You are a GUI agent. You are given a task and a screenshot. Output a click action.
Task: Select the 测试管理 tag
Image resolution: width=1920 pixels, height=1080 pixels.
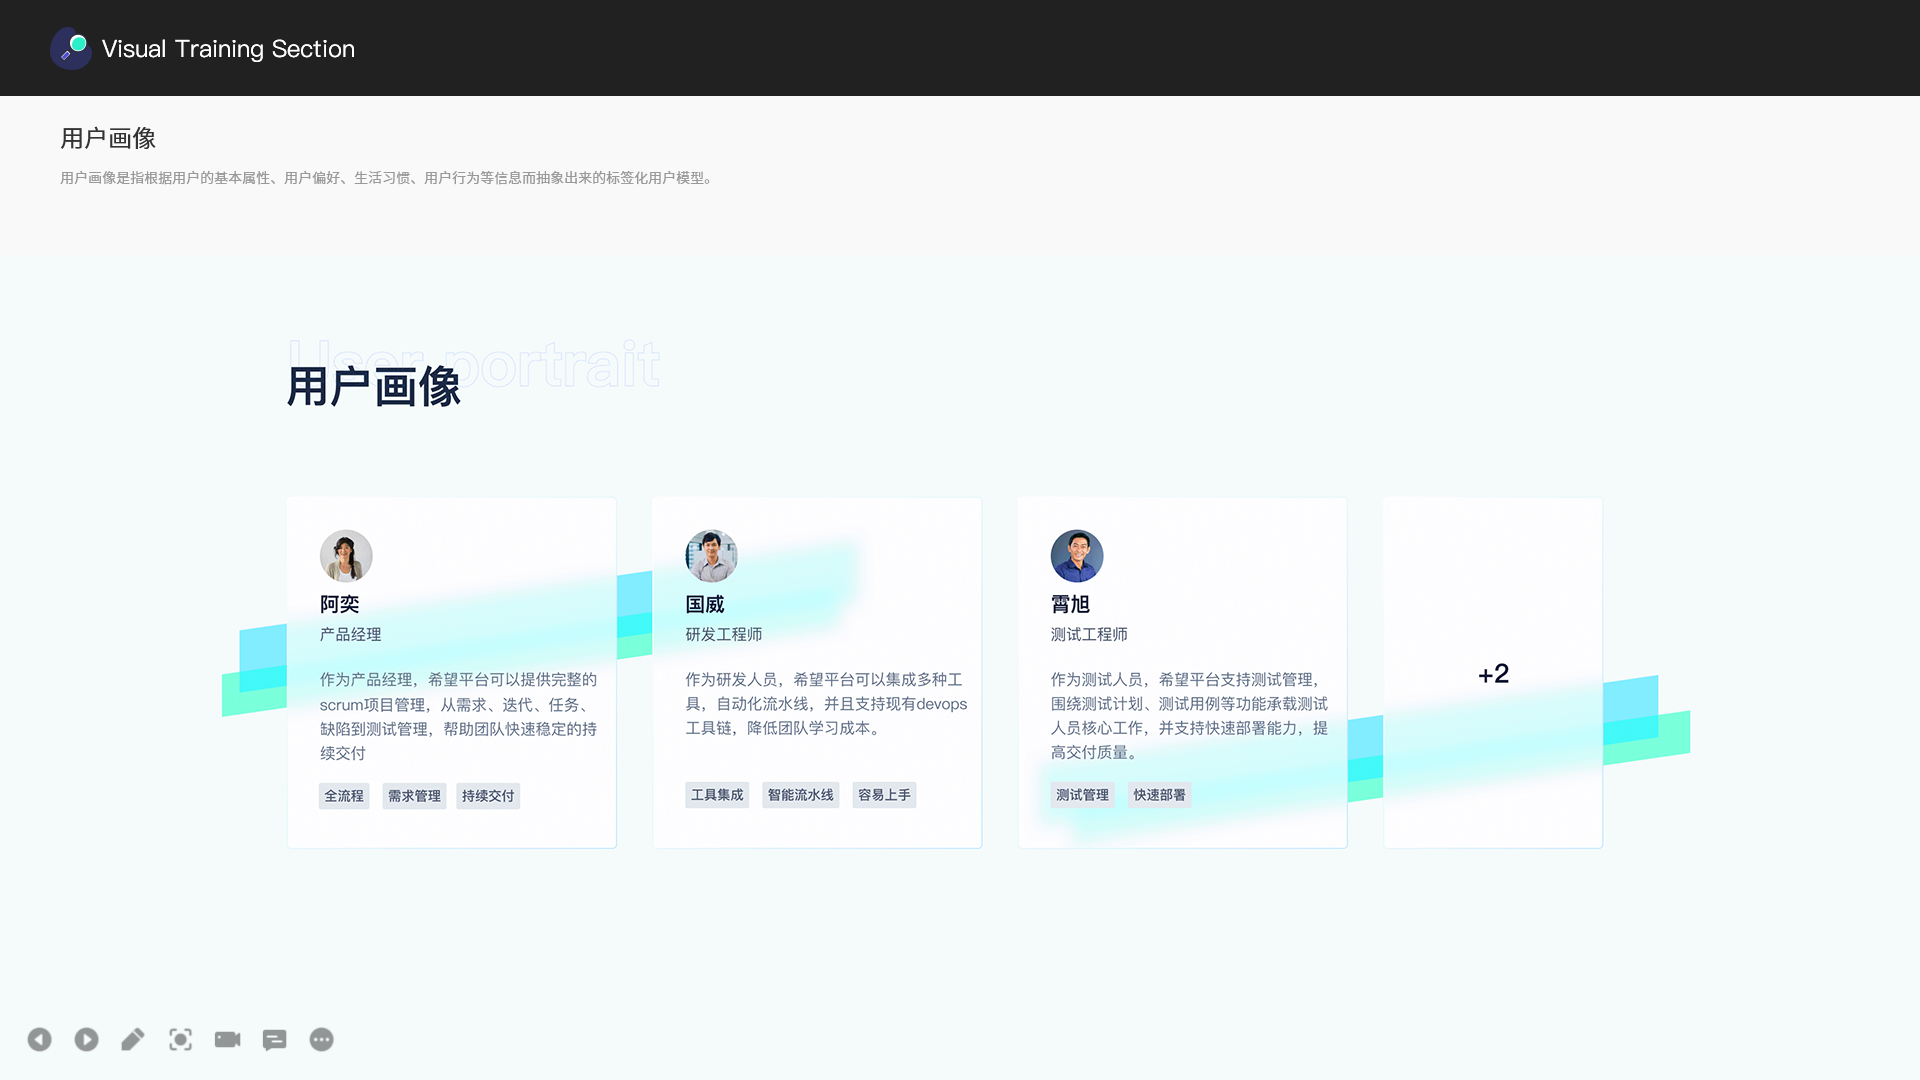pos(1083,795)
